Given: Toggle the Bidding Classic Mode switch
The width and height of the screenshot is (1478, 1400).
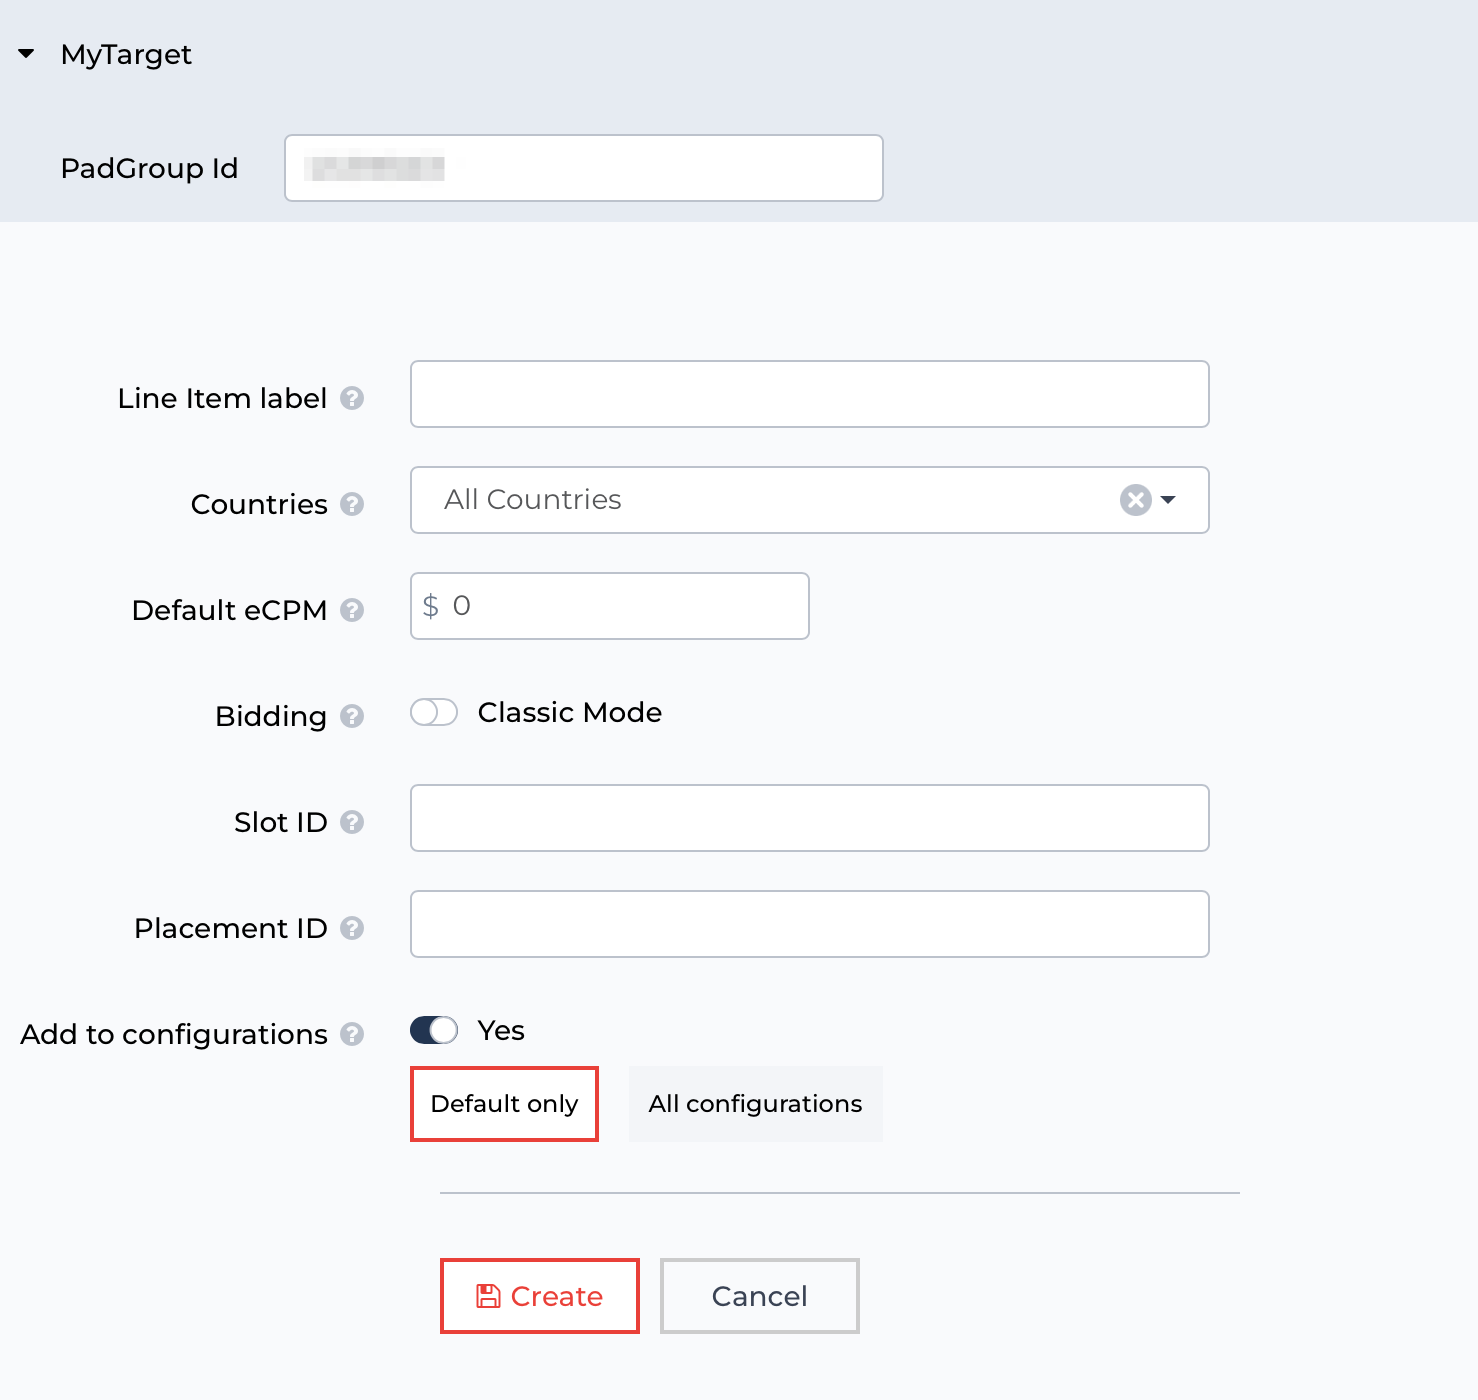Looking at the screenshot, I should click(x=434, y=712).
